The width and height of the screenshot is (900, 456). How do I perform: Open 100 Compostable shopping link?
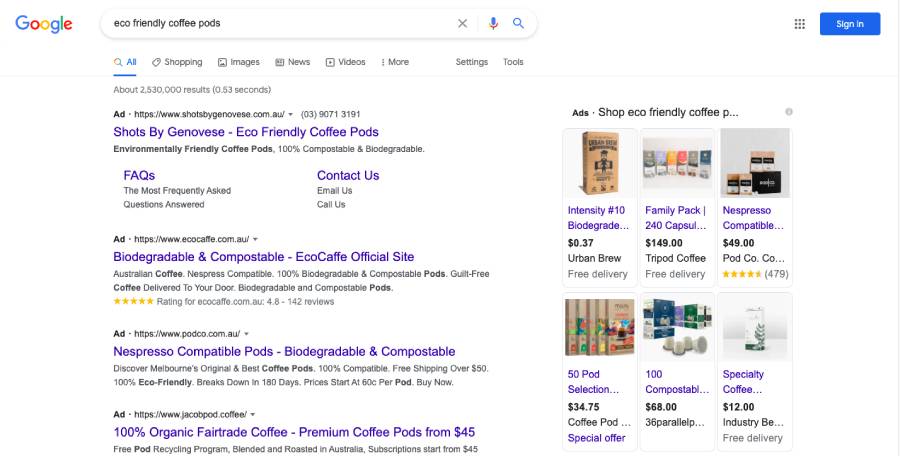click(677, 382)
